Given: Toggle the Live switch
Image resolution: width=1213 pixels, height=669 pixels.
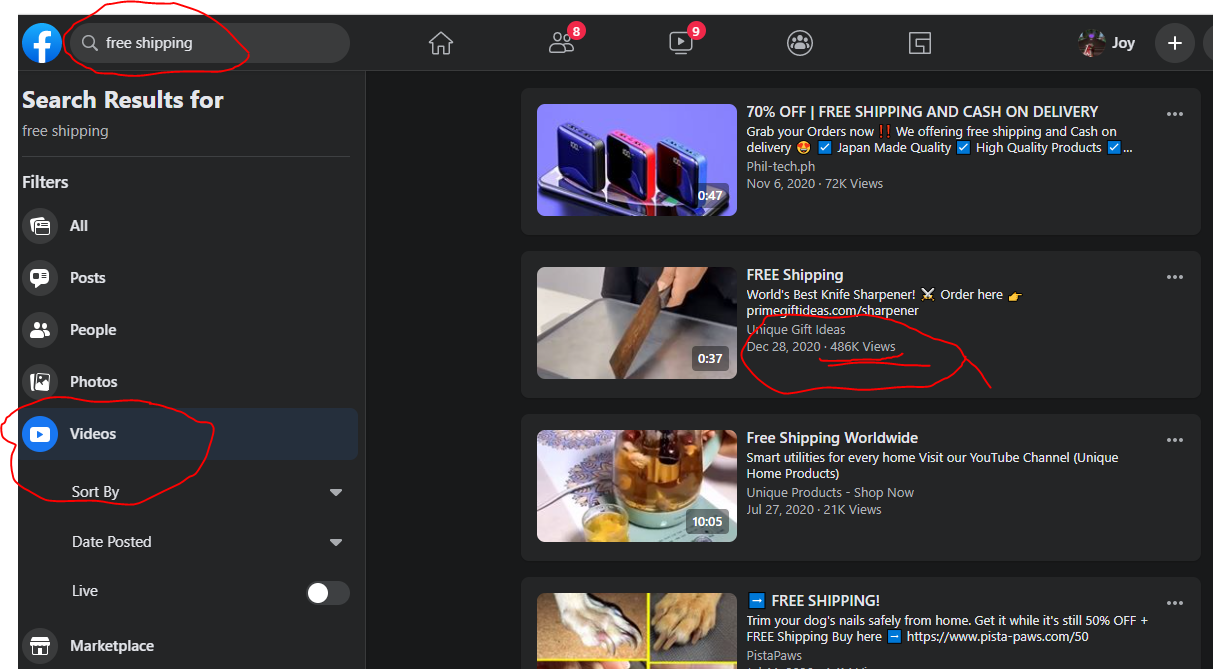Looking at the screenshot, I should tap(327, 592).
